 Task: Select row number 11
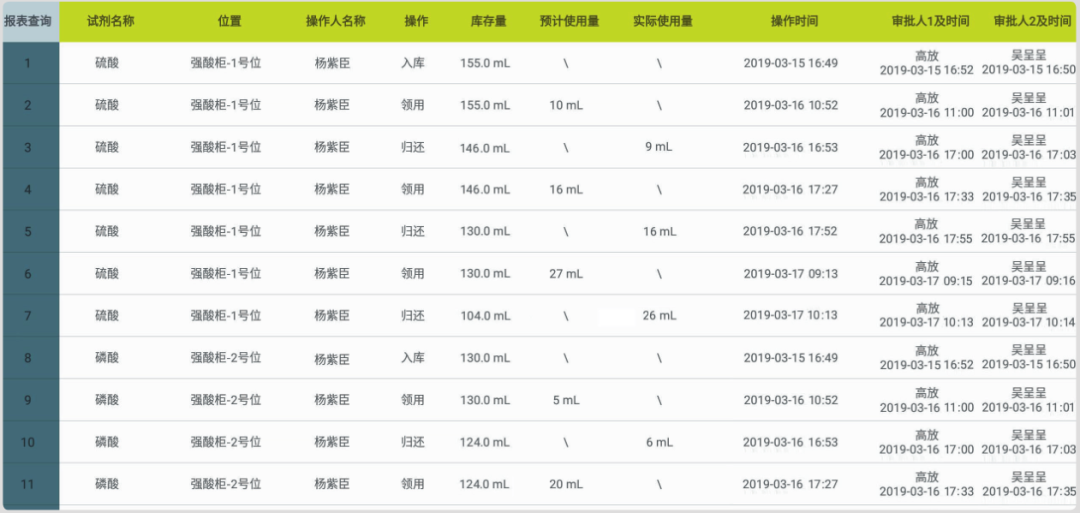(28, 484)
